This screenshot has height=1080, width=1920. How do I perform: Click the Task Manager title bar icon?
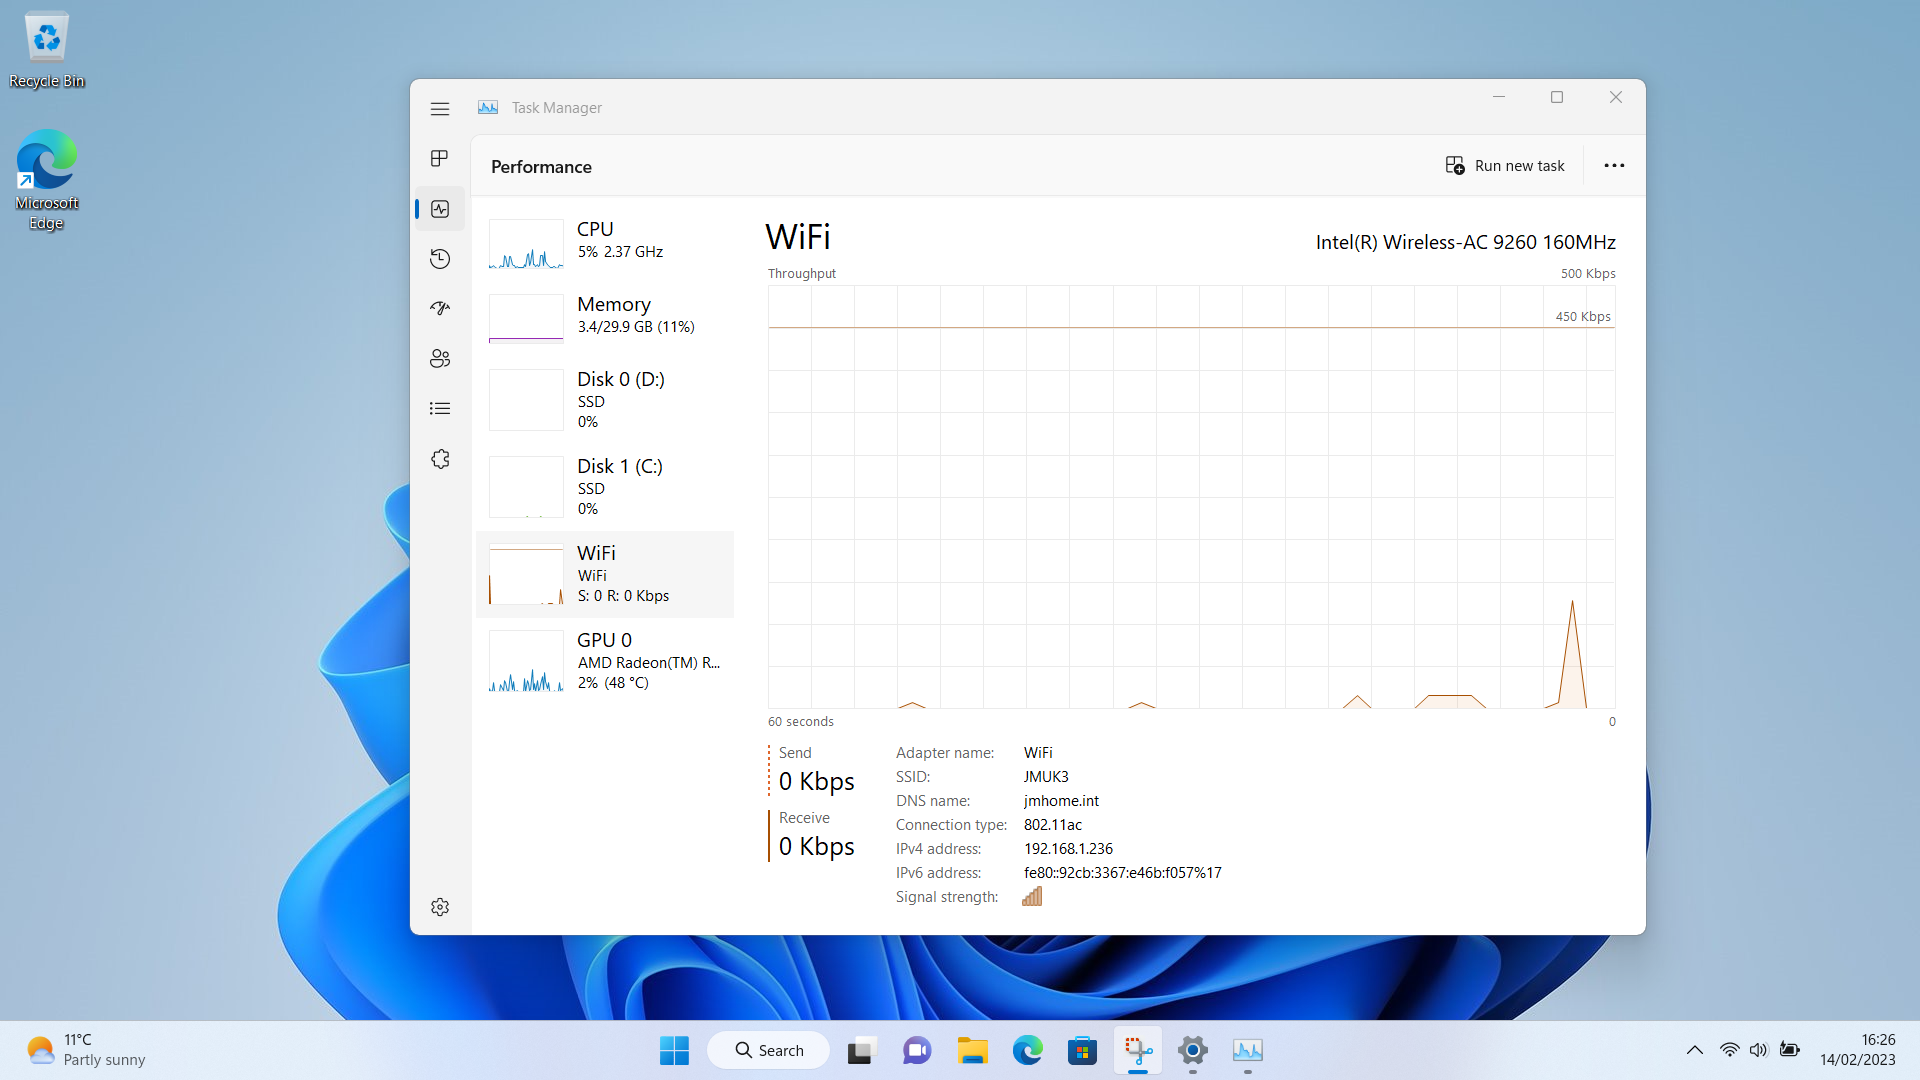click(488, 107)
